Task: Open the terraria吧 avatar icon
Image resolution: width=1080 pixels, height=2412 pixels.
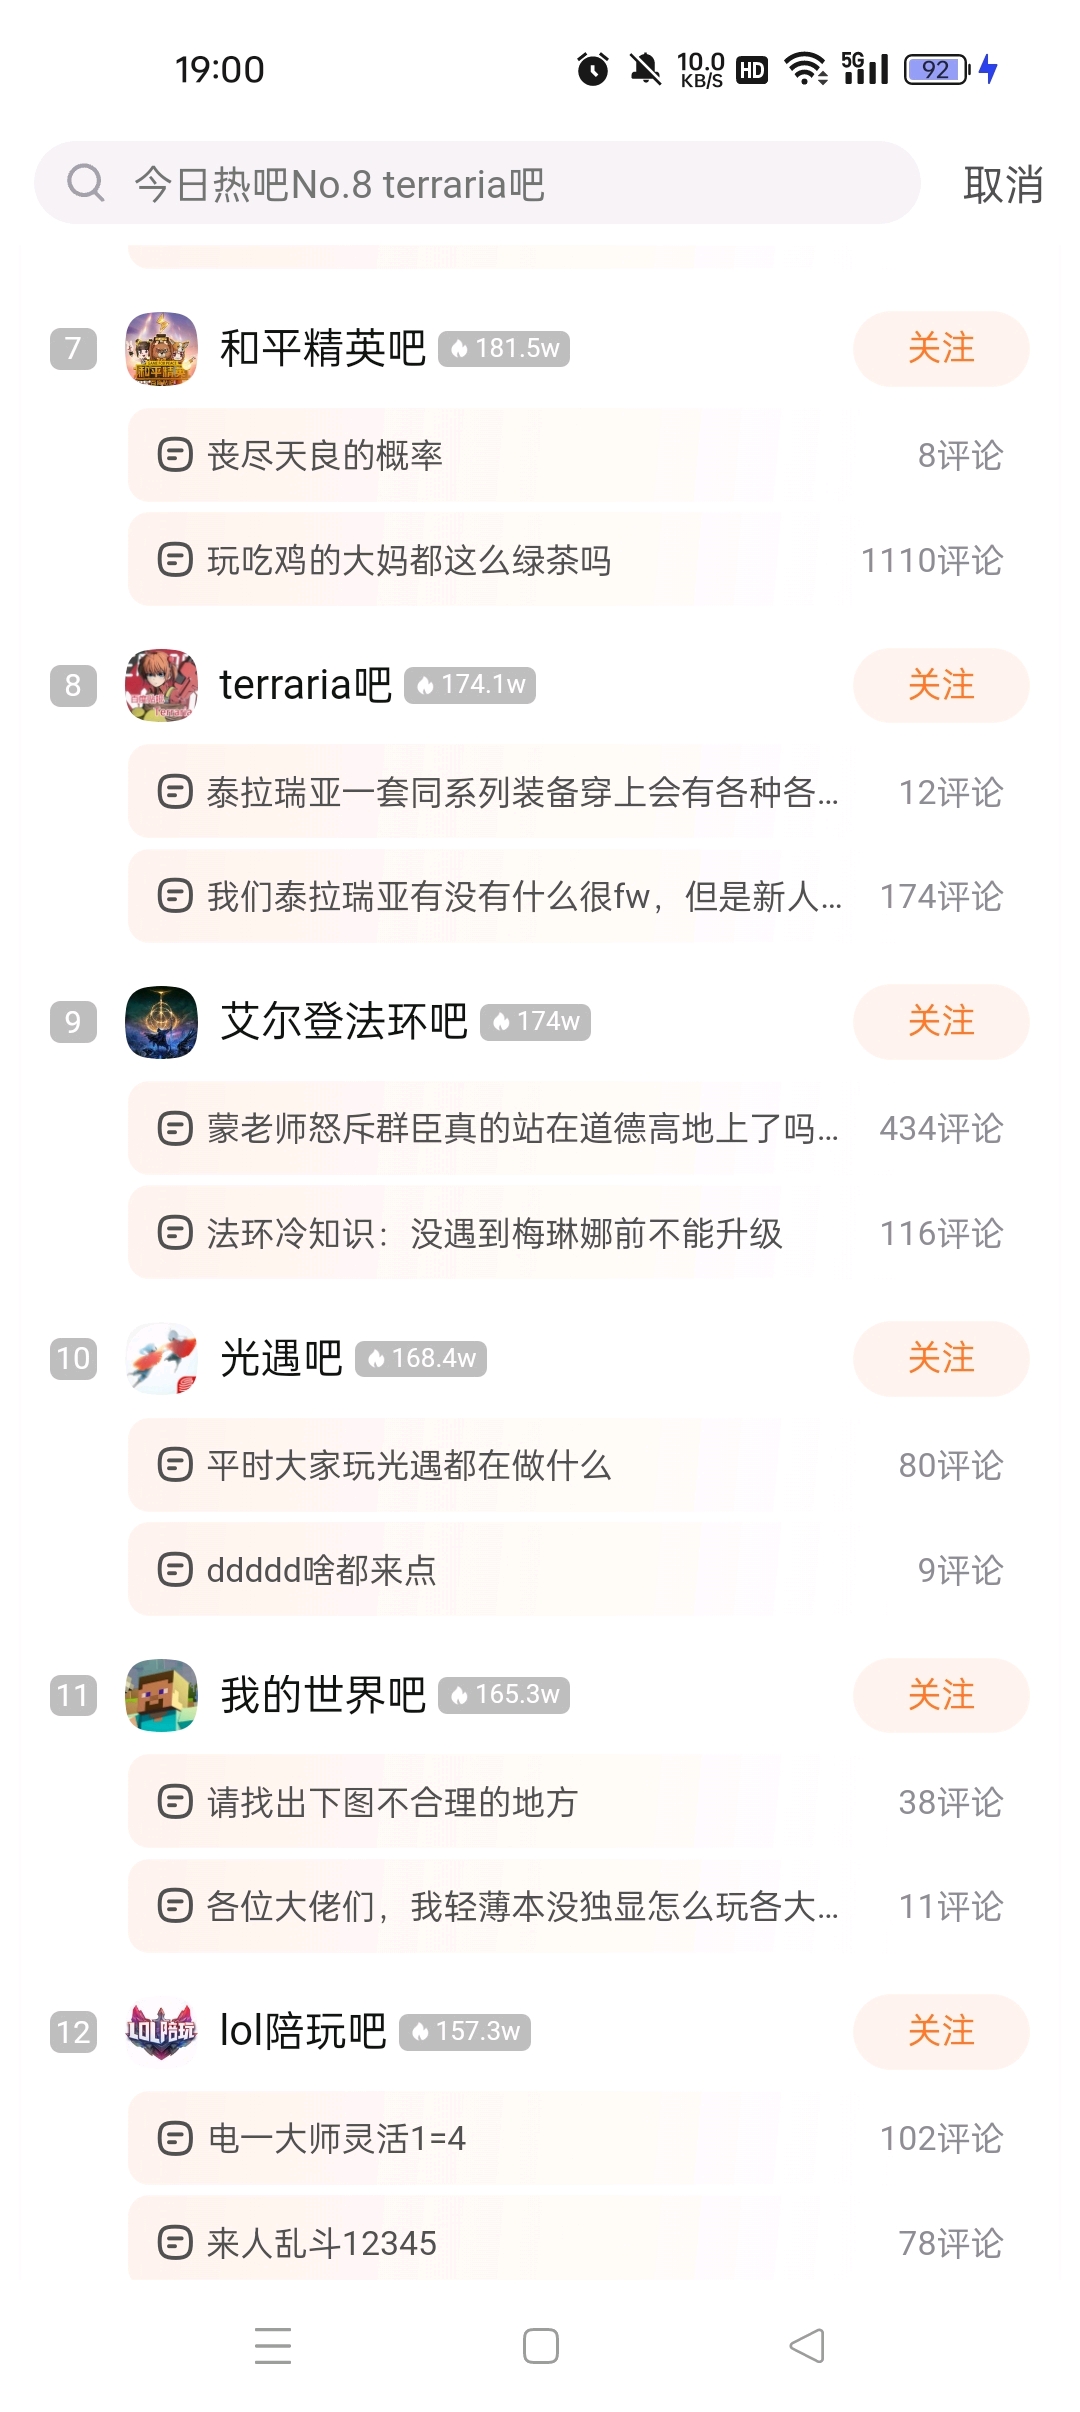Action: coord(161,685)
